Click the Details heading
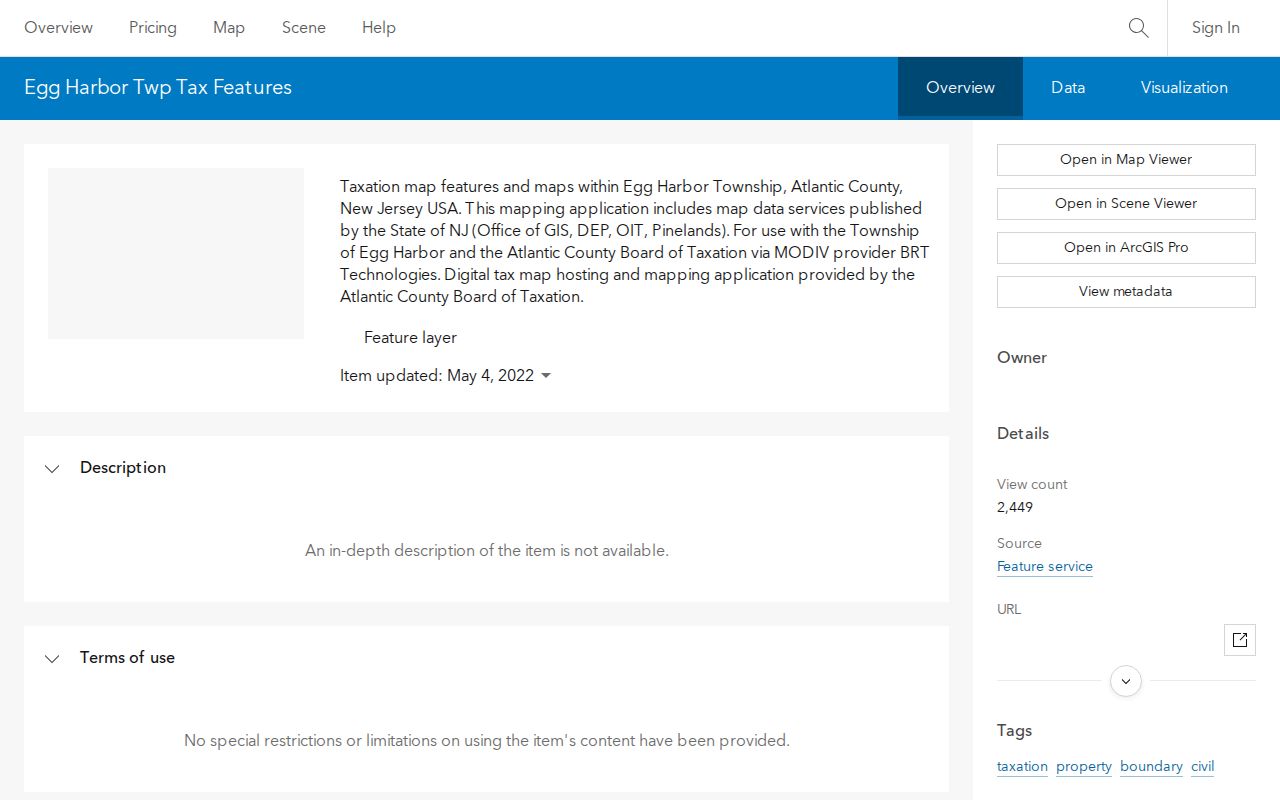This screenshot has width=1280, height=800. coord(1023,434)
